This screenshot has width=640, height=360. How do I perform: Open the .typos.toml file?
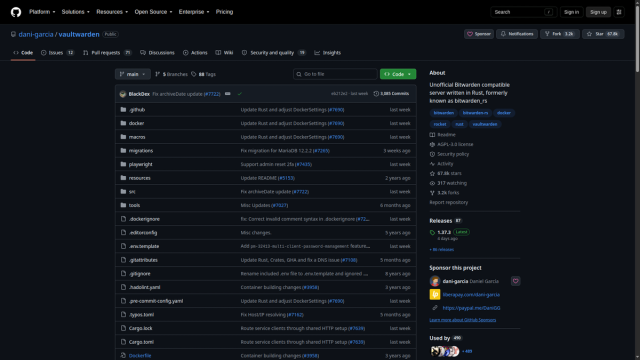141,315
